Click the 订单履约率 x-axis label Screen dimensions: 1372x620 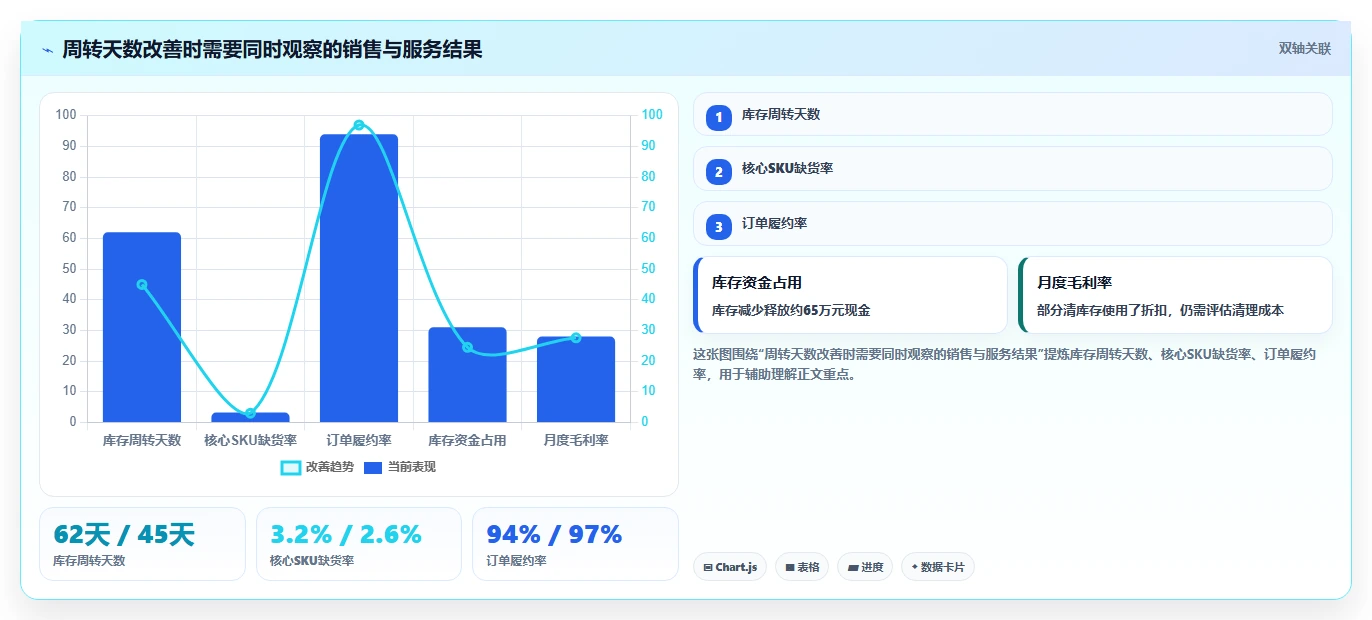coord(359,440)
